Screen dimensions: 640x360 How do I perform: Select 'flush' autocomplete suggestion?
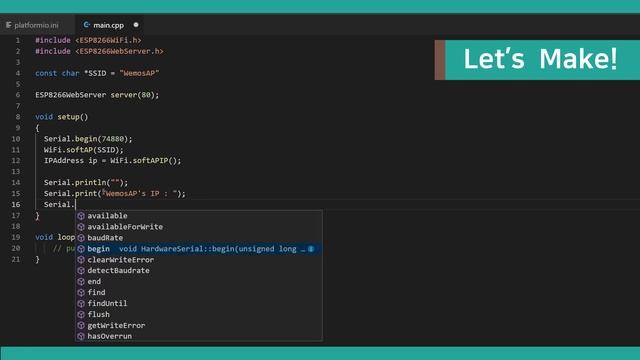(199, 315)
